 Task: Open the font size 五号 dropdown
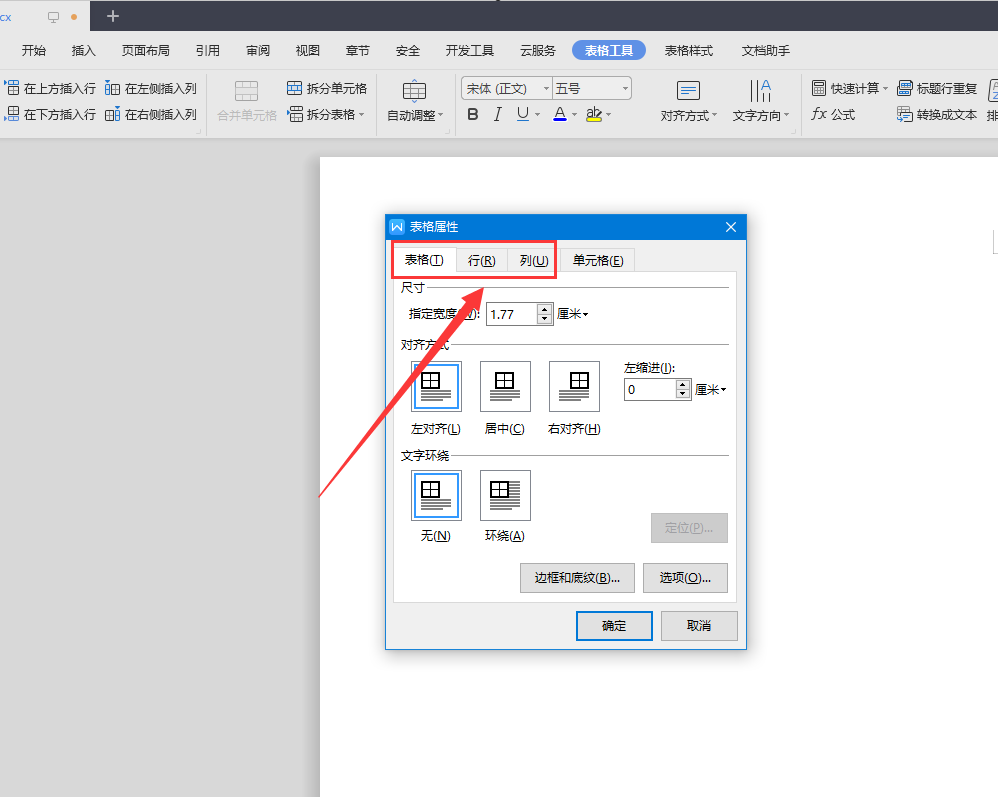coord(626,88)
